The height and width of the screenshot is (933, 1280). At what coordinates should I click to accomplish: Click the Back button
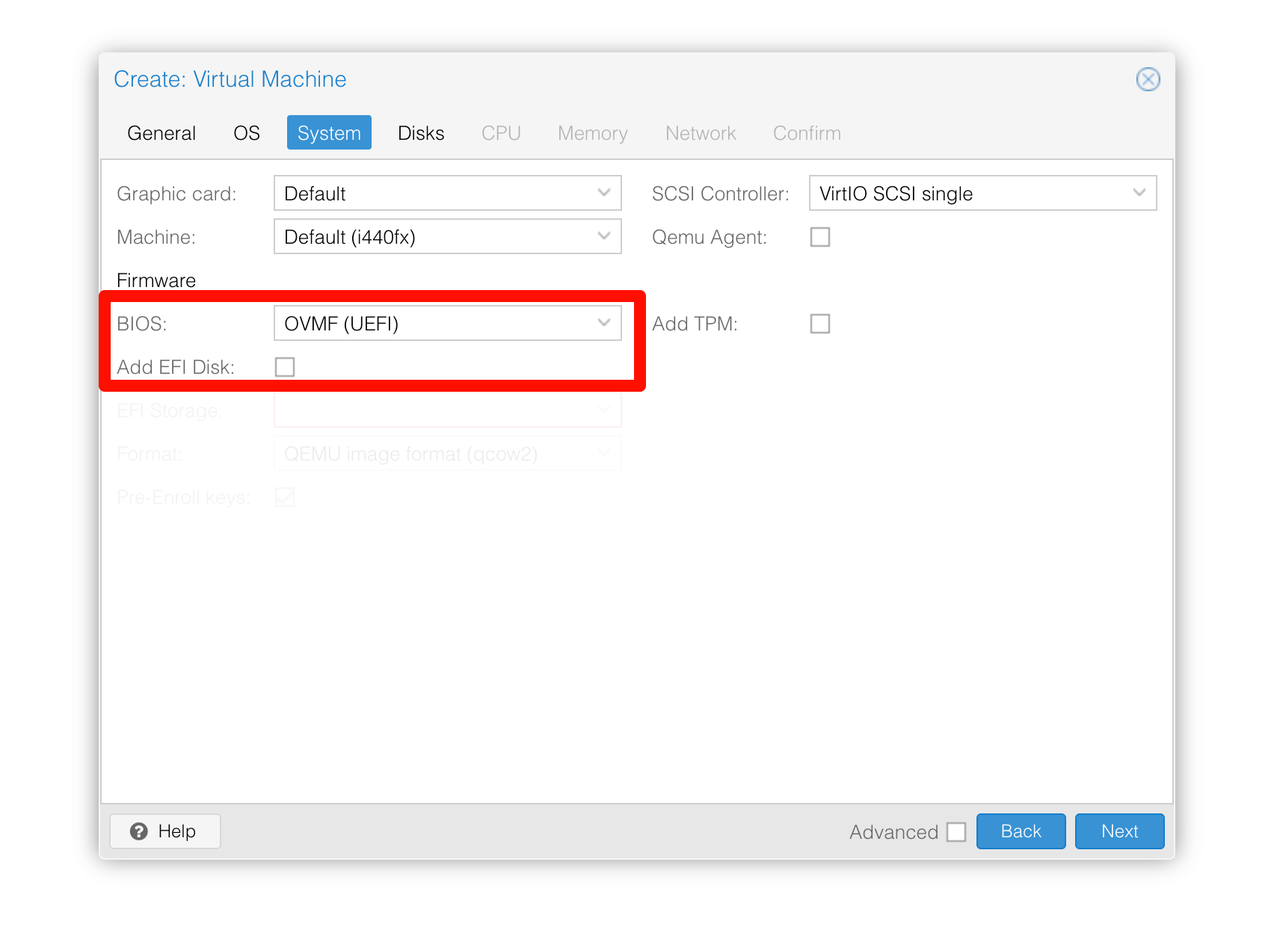[x=1020, y=831]
